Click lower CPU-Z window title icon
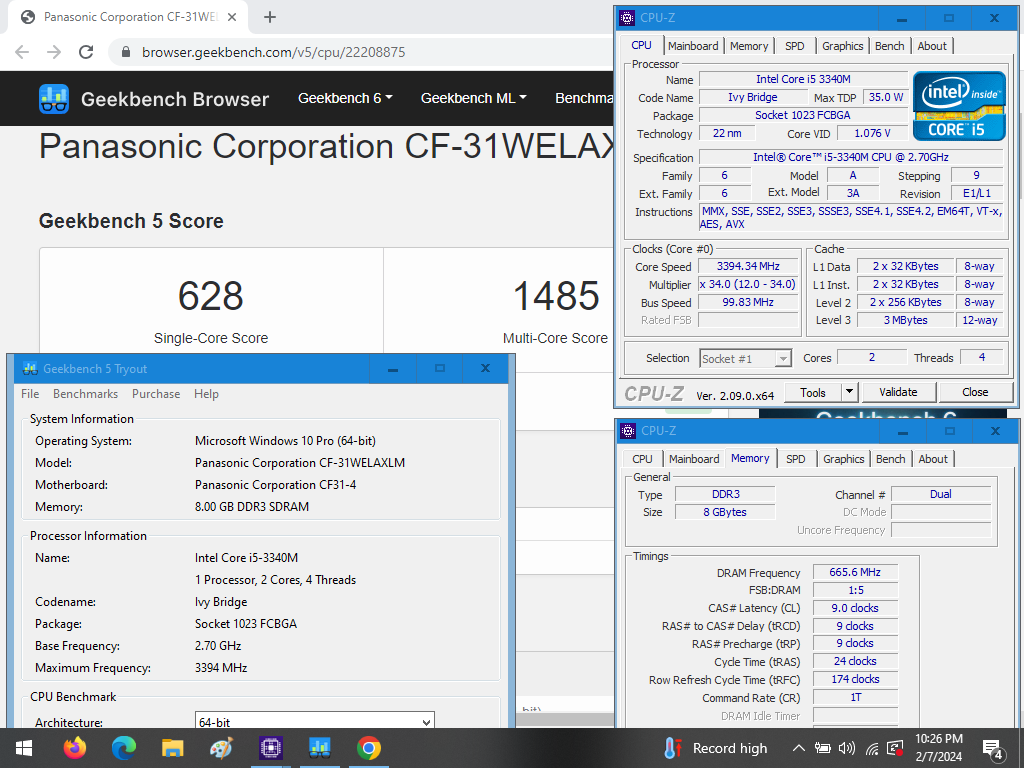Viewport: 1024px width, 768px height. pyautogui.click(x=628, y=431)
